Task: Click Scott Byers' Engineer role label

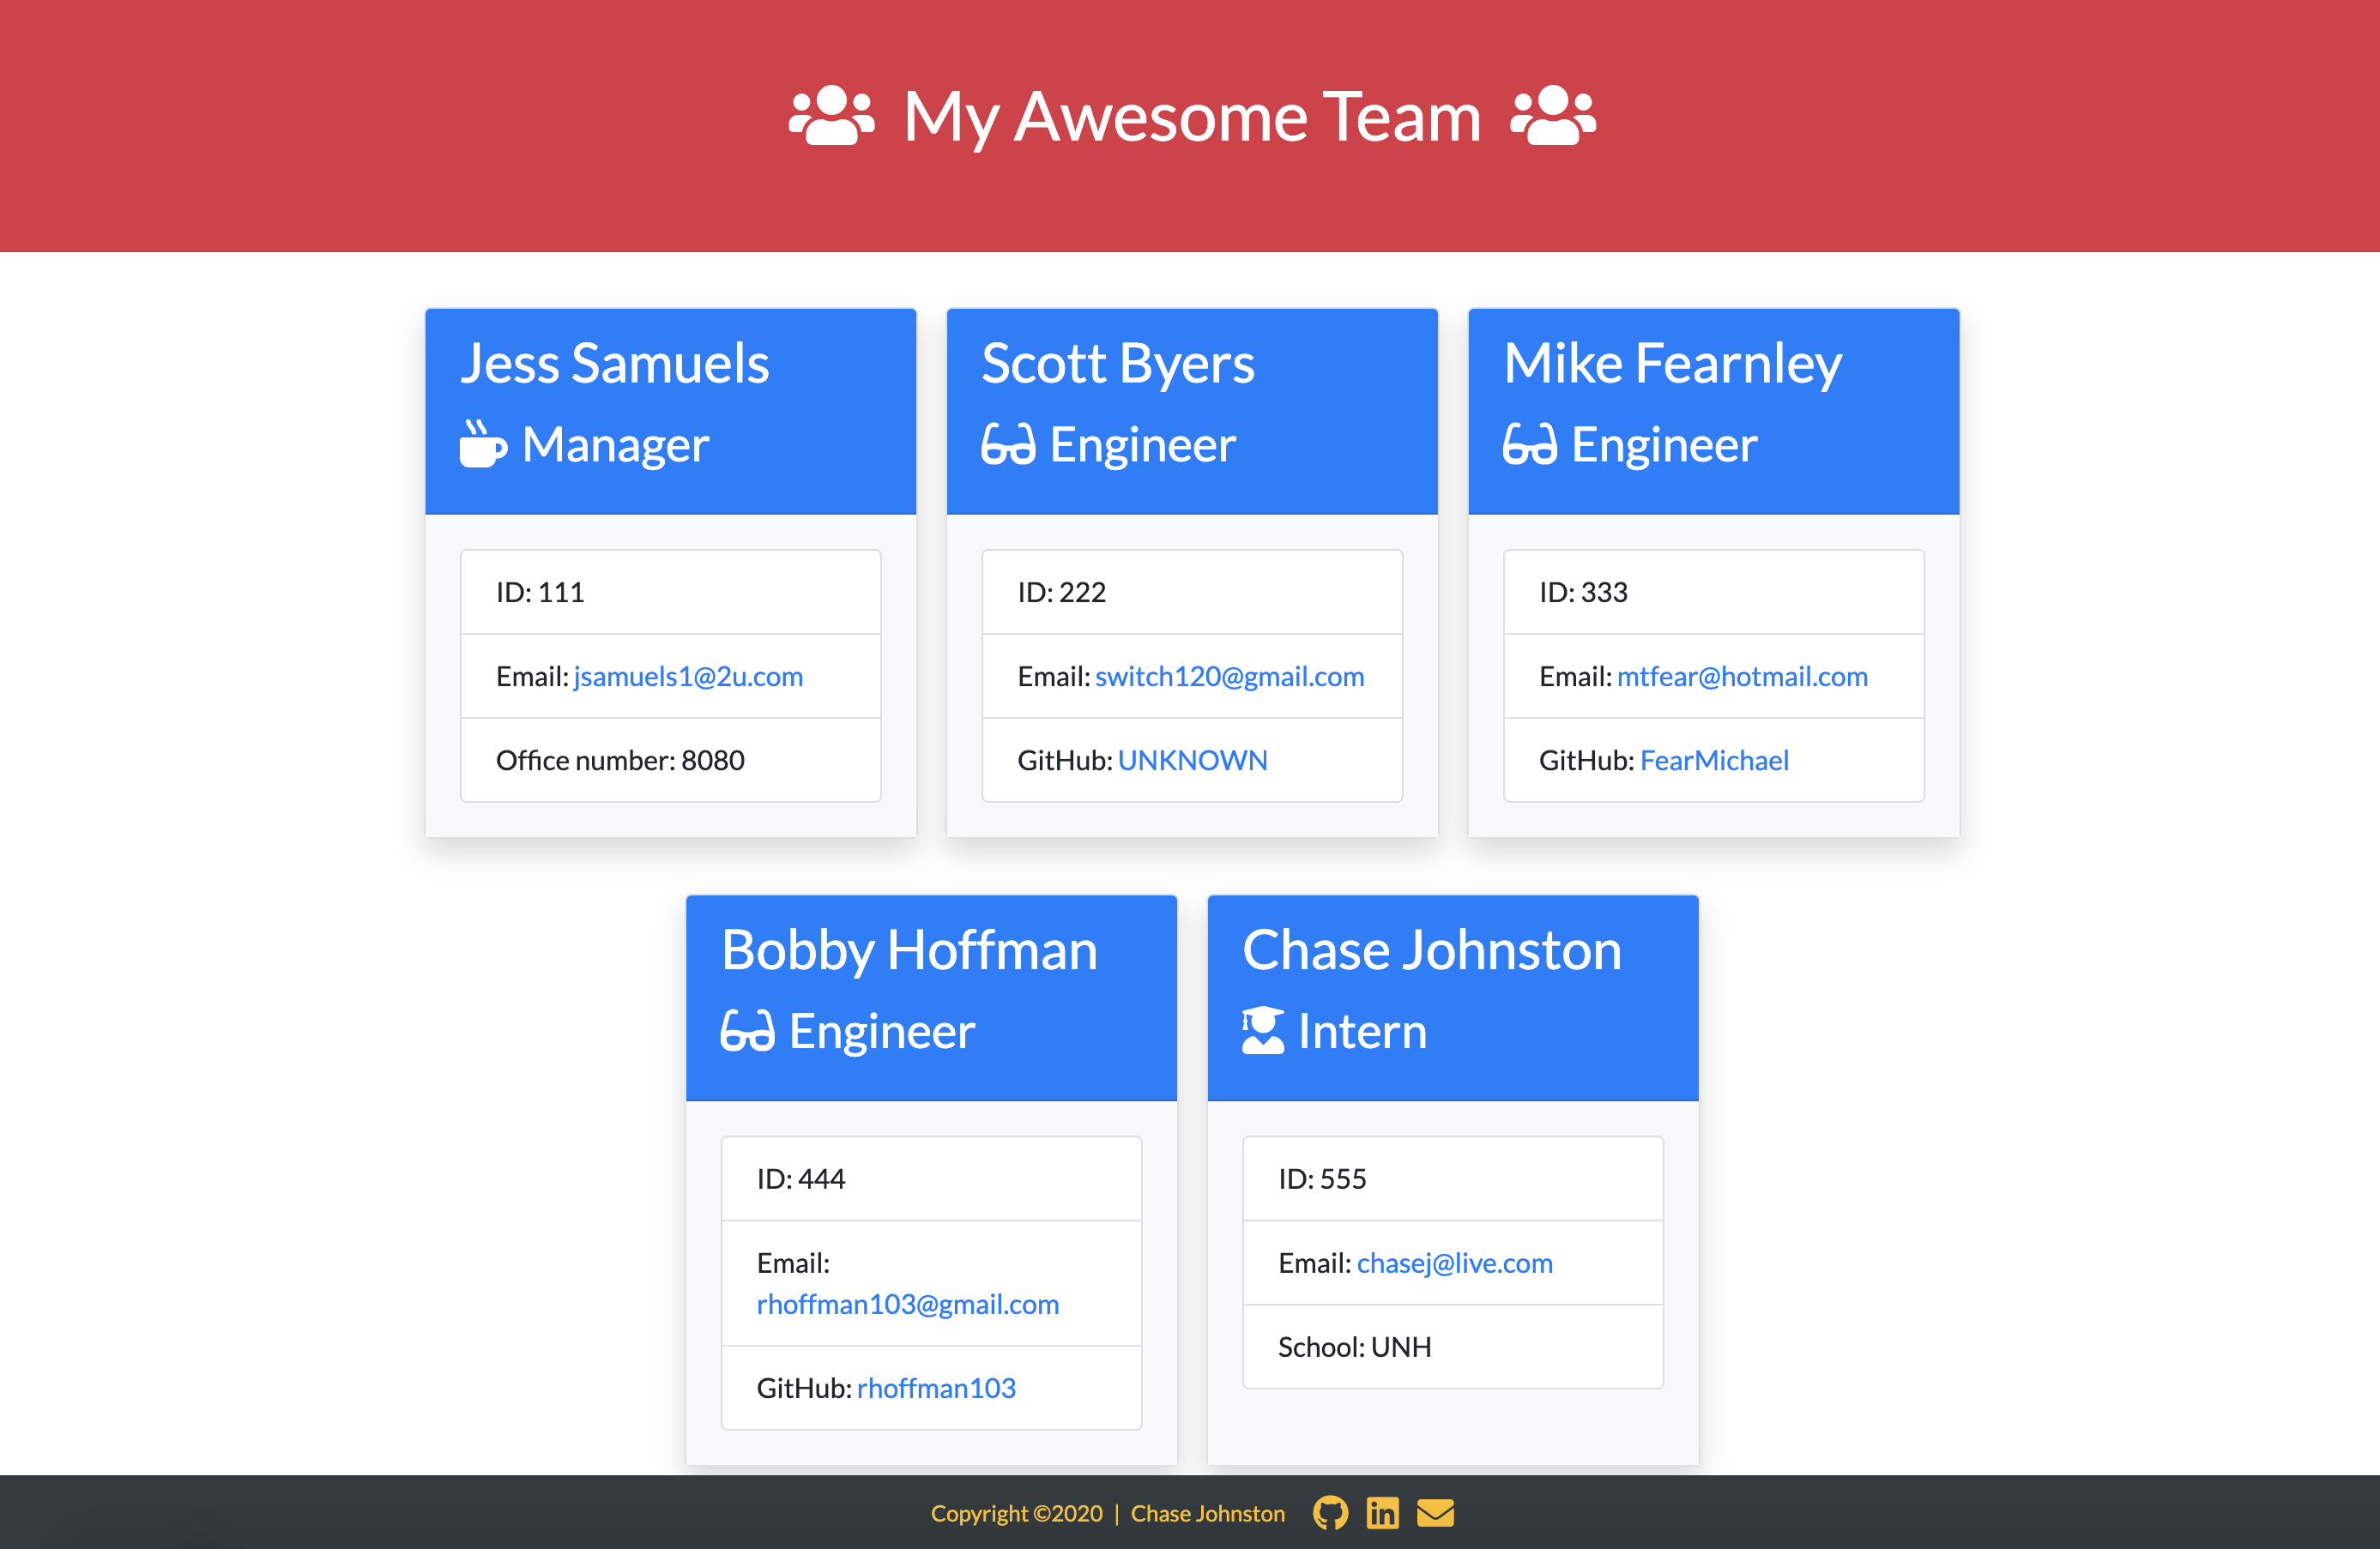Action: point(1143,444)
